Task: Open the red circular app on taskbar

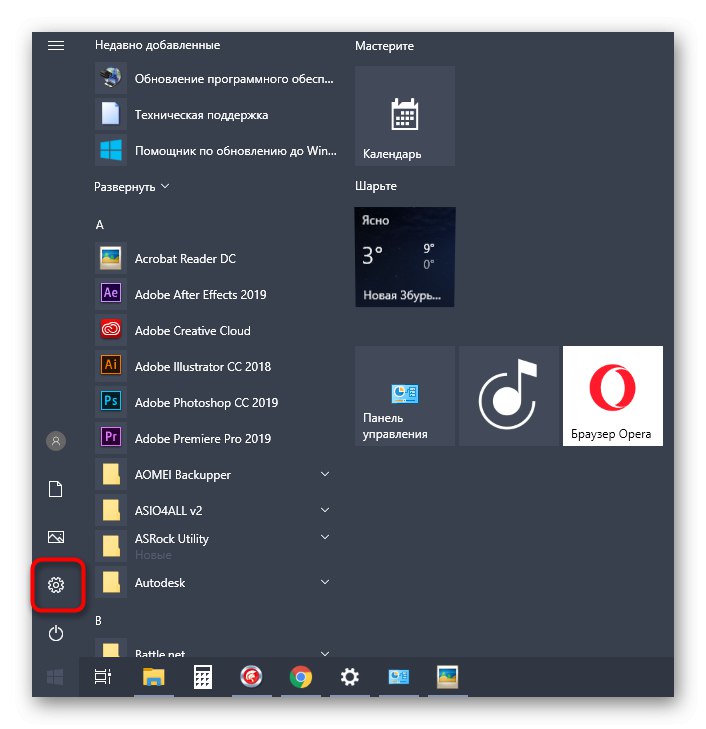Action: (251, 677)
